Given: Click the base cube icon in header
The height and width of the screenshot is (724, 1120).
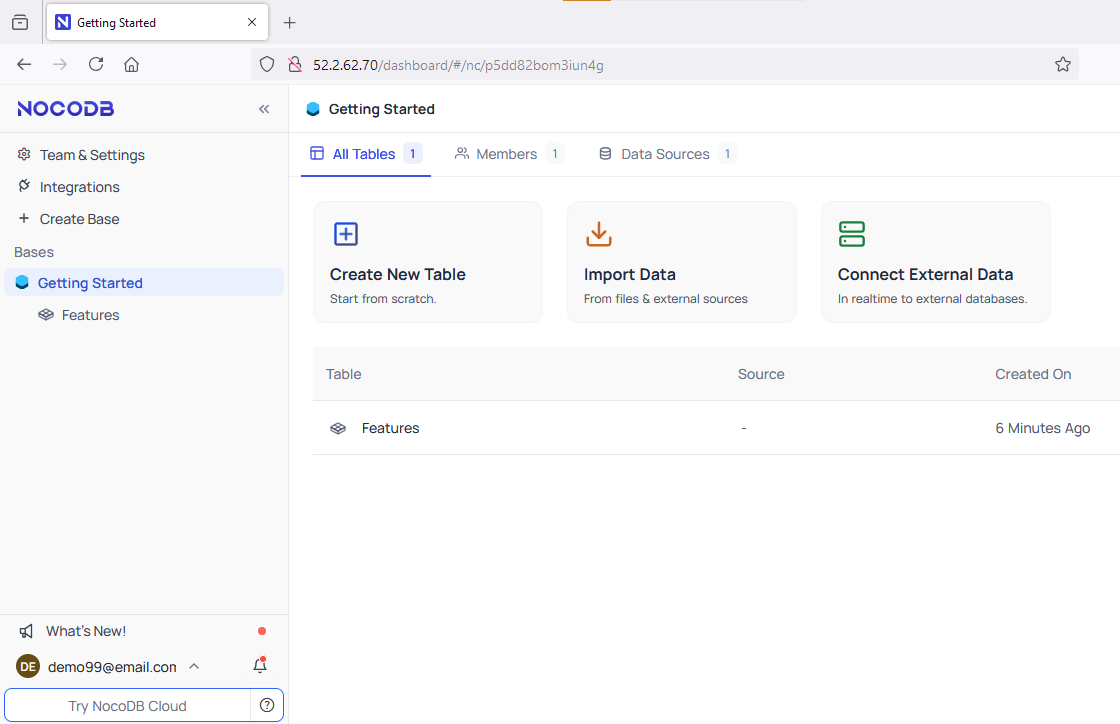Looking at the screenshot, I should pyautogui.click(x=313, y=109).
